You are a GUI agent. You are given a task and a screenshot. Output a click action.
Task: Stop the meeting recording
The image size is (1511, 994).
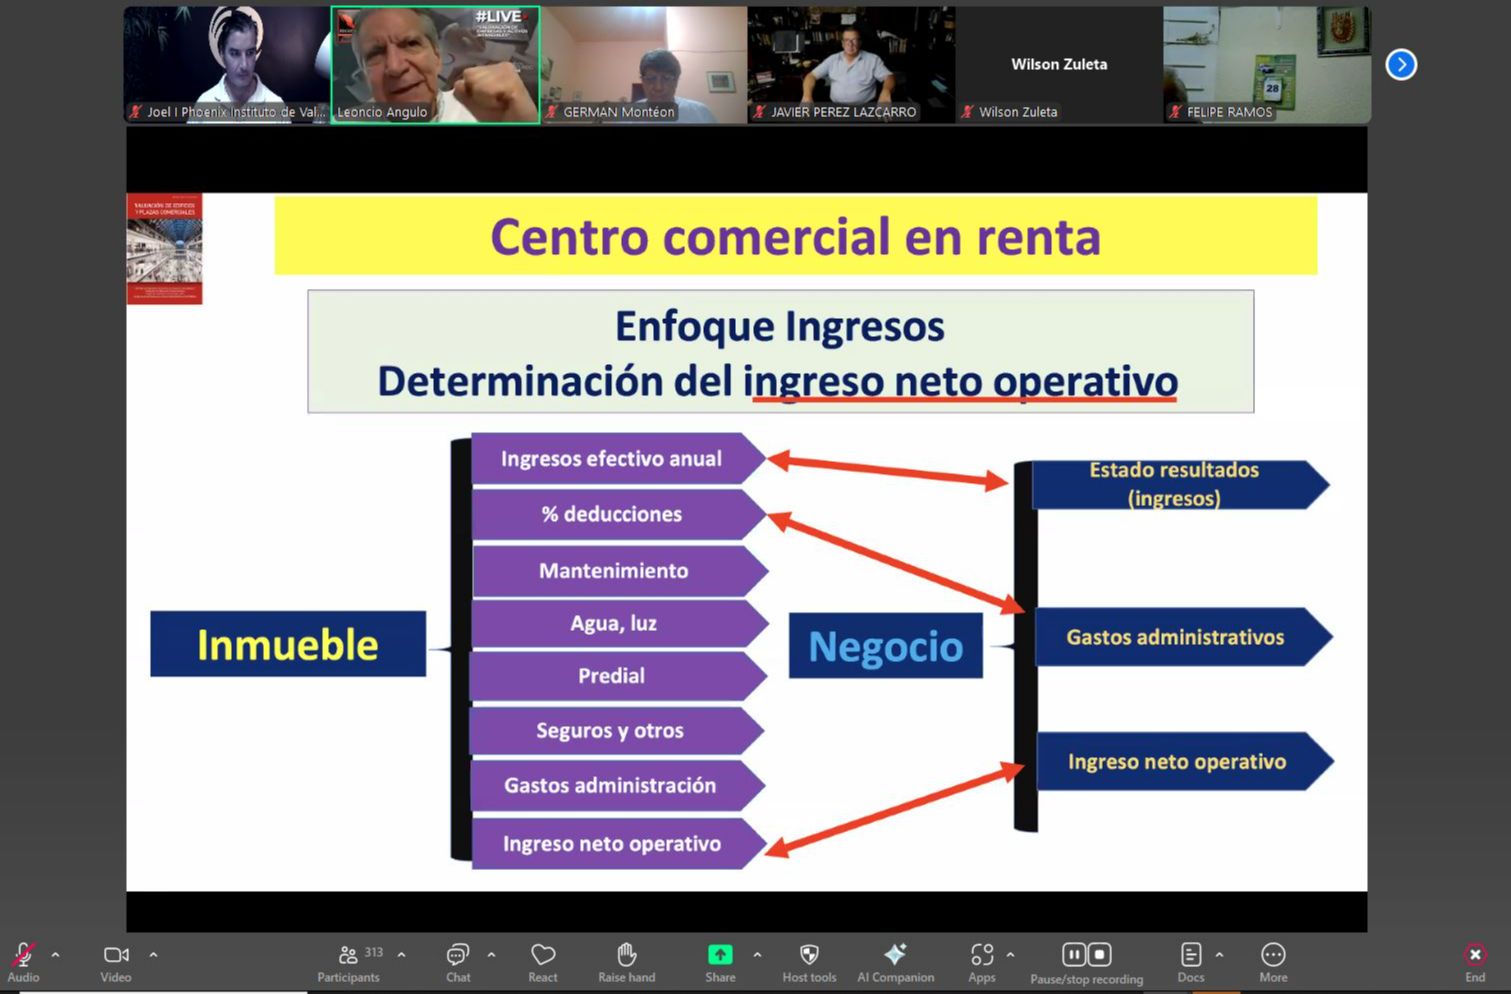1099,955
